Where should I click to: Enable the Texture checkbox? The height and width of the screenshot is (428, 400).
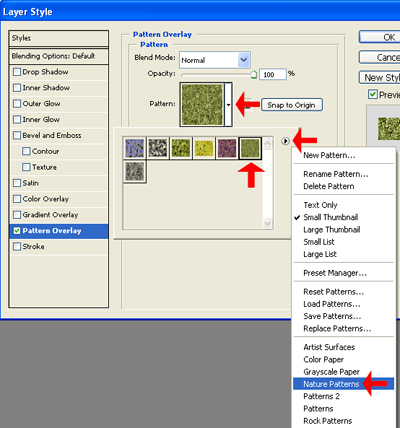click(x=26, y=167)
